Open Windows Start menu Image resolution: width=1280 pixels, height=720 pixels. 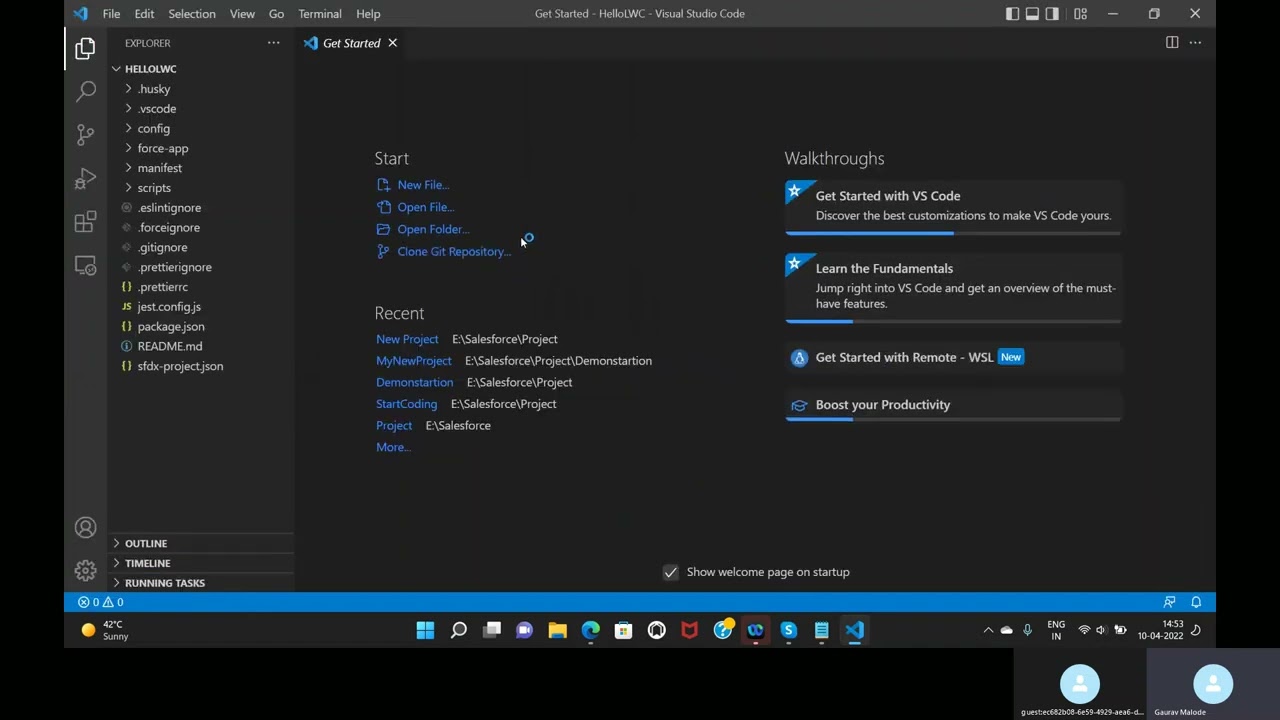click(425, 630)
